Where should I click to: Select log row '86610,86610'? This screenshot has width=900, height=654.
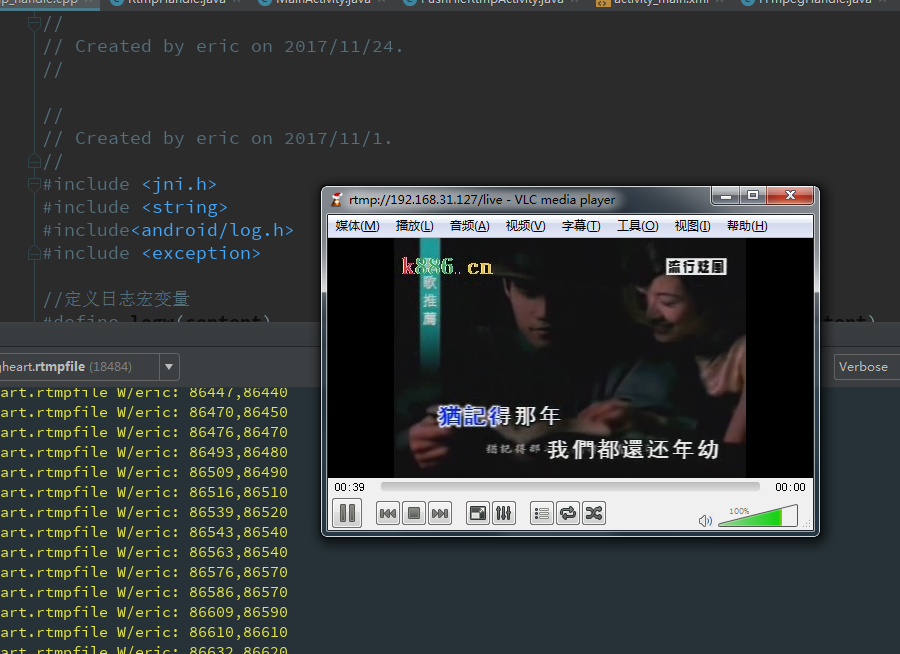pyautogui.click(x=144, y=632)
